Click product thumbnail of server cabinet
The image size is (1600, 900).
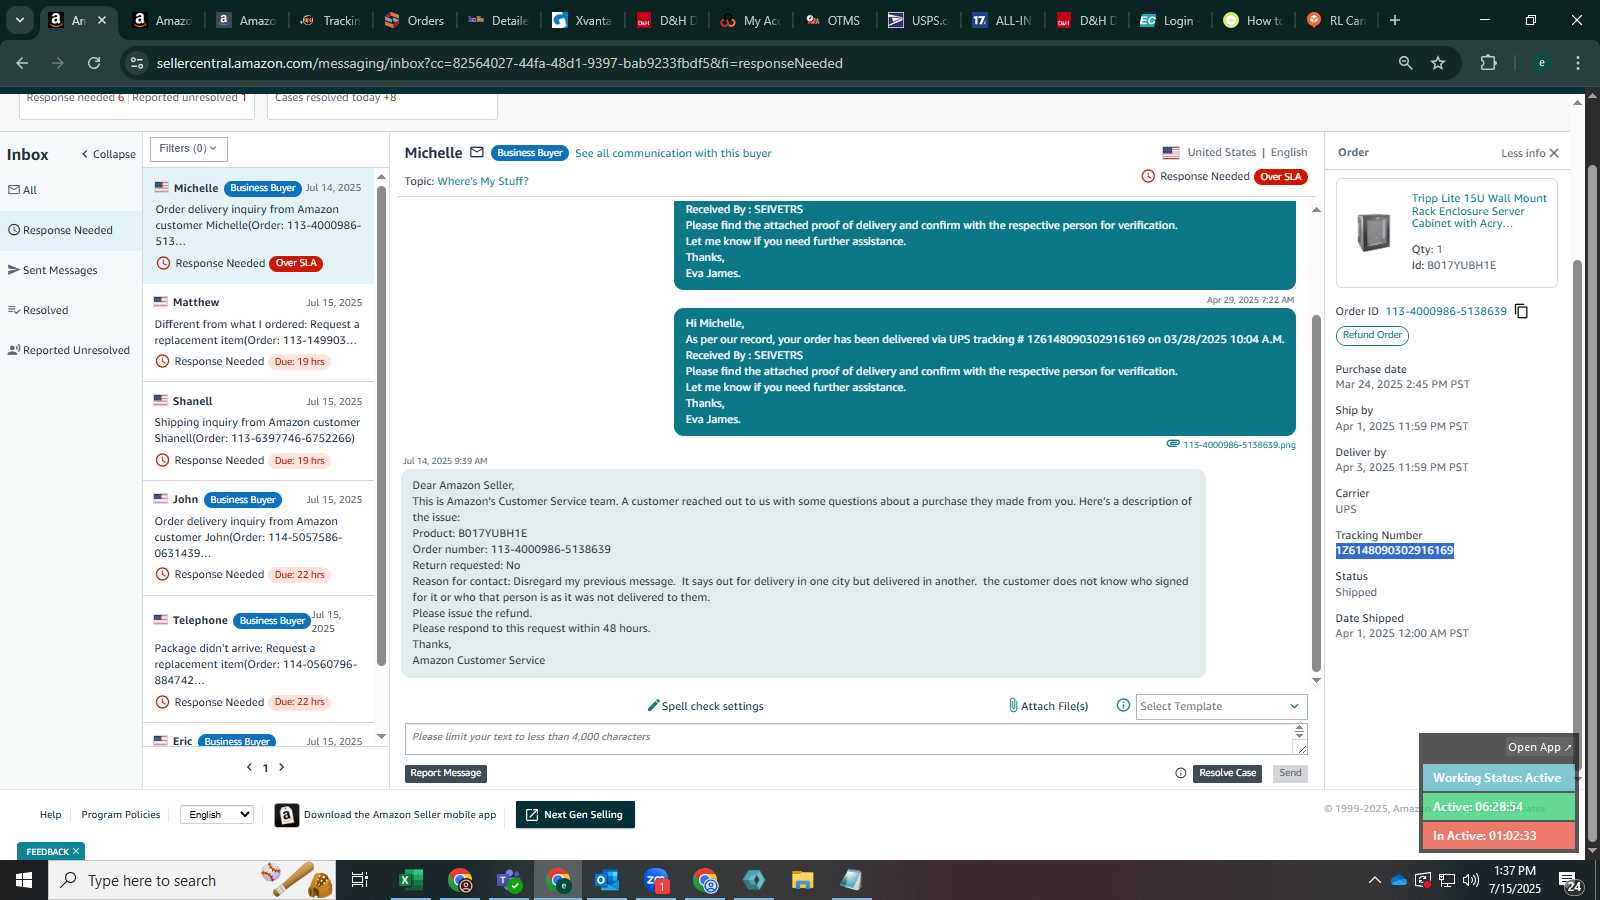pos(1374,232)
